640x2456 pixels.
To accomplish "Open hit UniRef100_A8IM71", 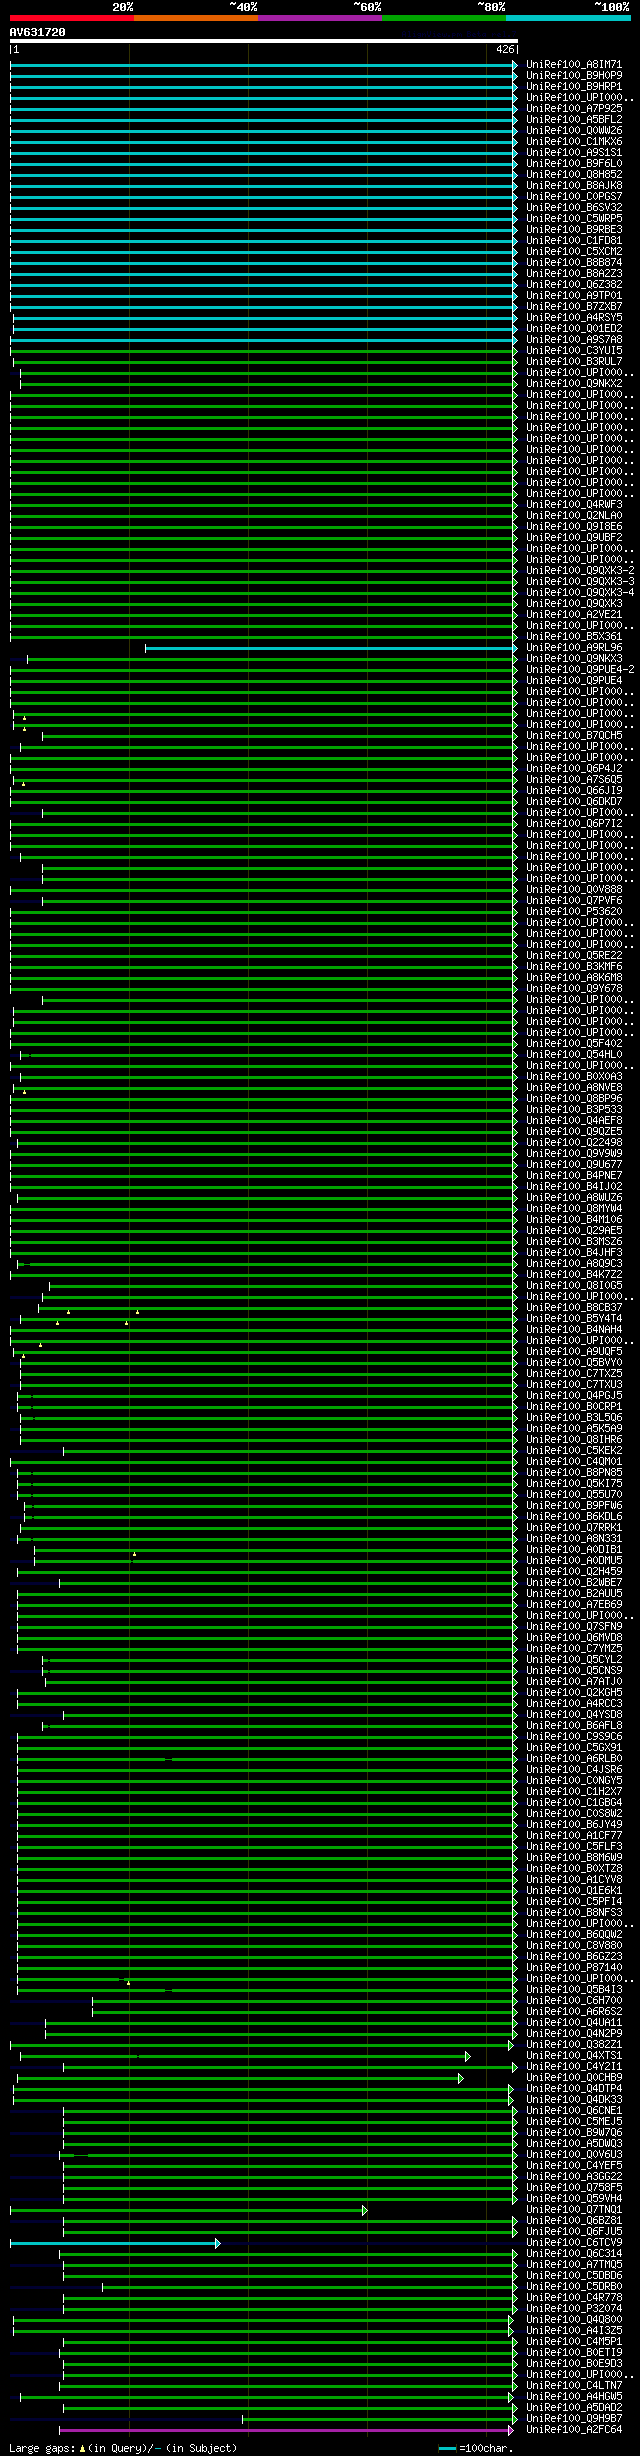I will (x=574, y=65).
